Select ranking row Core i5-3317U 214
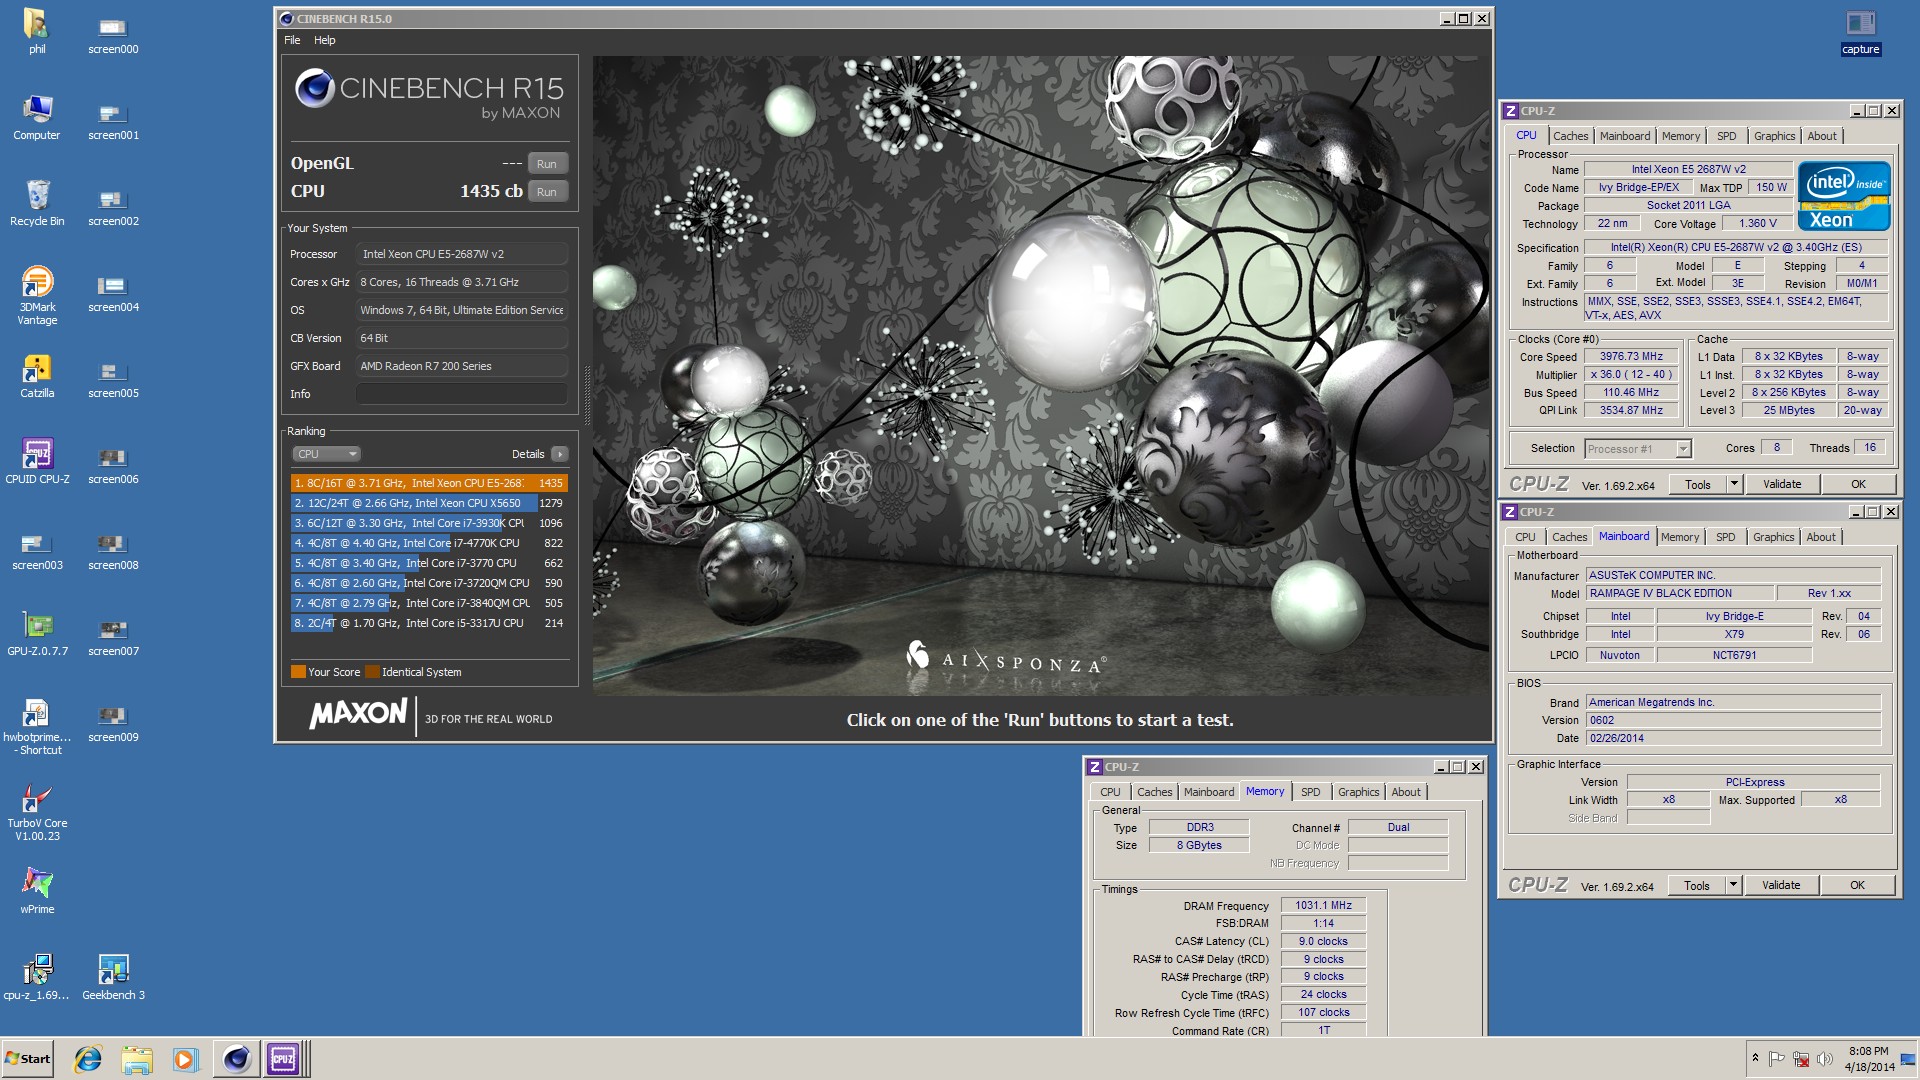The width and height of the screenshot is (1920, 1080). [429, 623]
